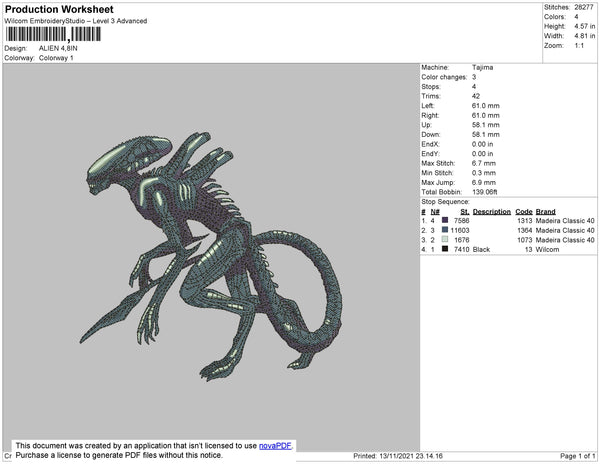Select zoom value '1:1'

point(579,46)
